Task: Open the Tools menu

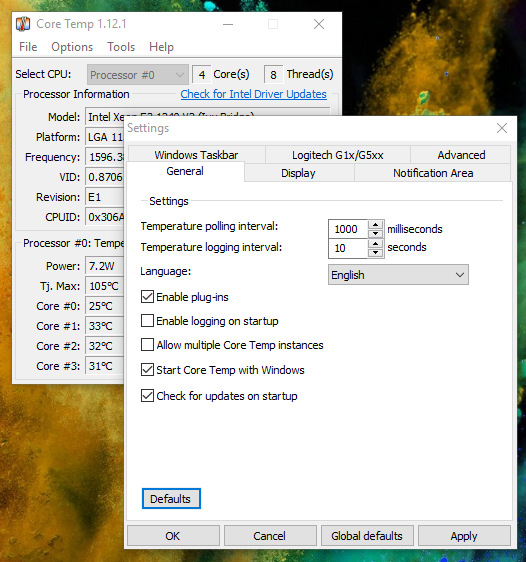Action: tap(121, 47)
